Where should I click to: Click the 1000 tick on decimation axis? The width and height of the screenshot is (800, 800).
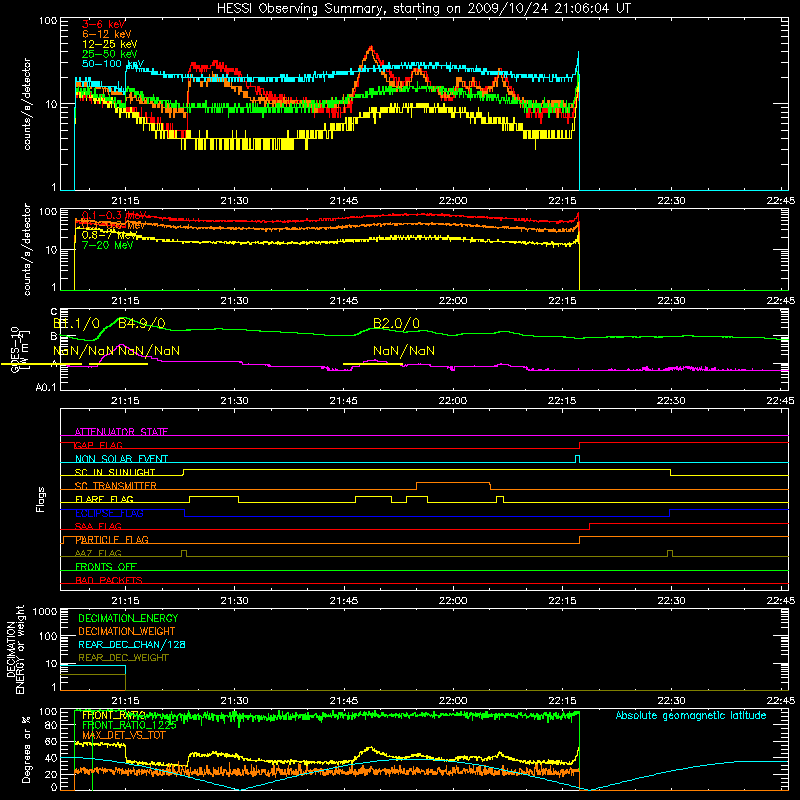pos(45,612)
